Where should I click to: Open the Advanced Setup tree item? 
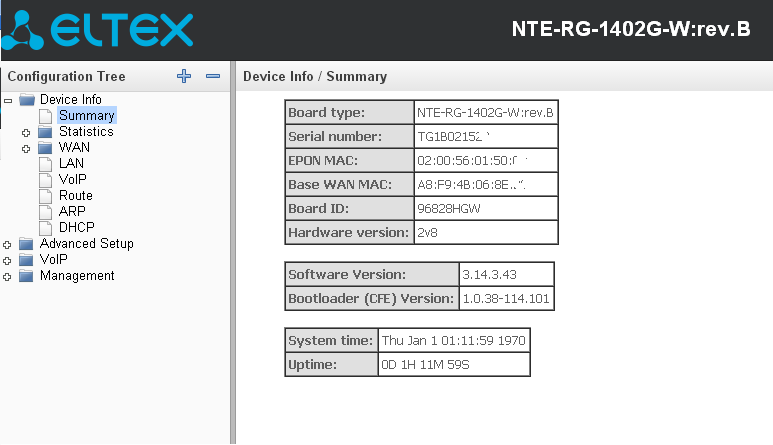point(86,243)
